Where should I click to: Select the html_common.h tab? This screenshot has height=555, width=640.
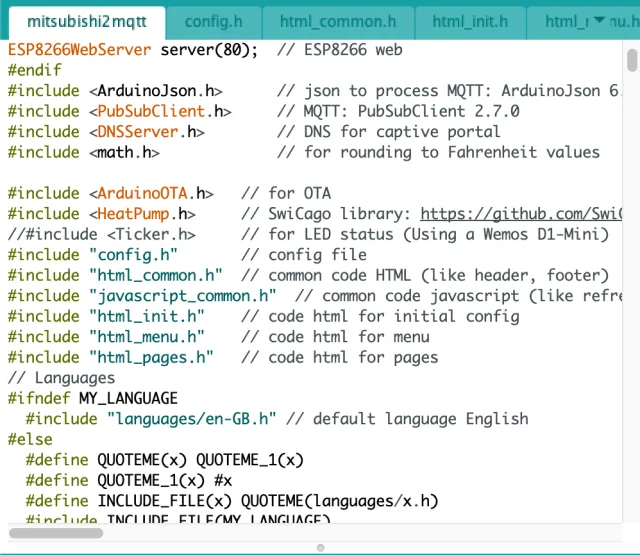pyautogui.click(x=344, y=21)
